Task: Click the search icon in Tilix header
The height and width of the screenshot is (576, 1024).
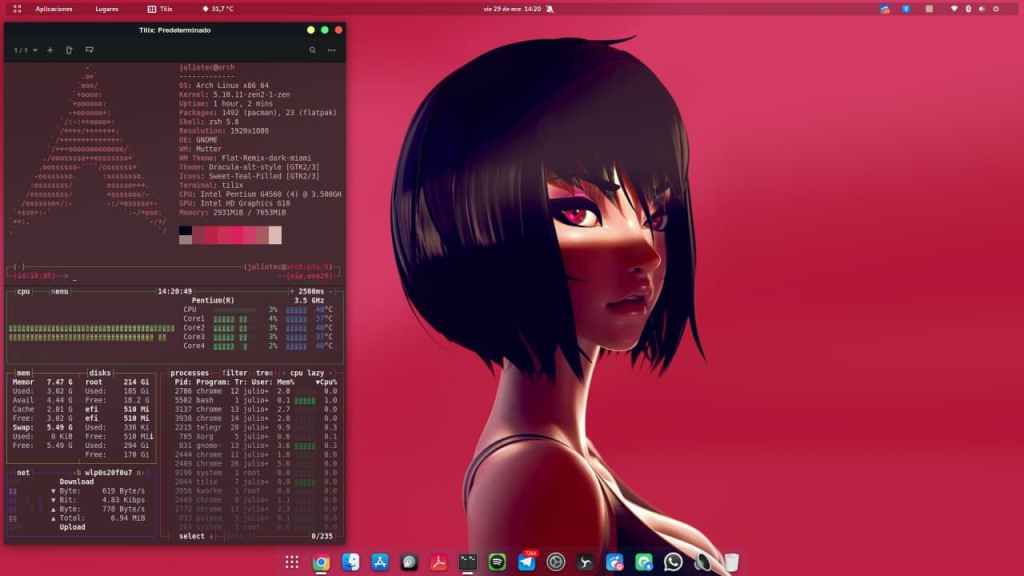Action: (312, 49)
